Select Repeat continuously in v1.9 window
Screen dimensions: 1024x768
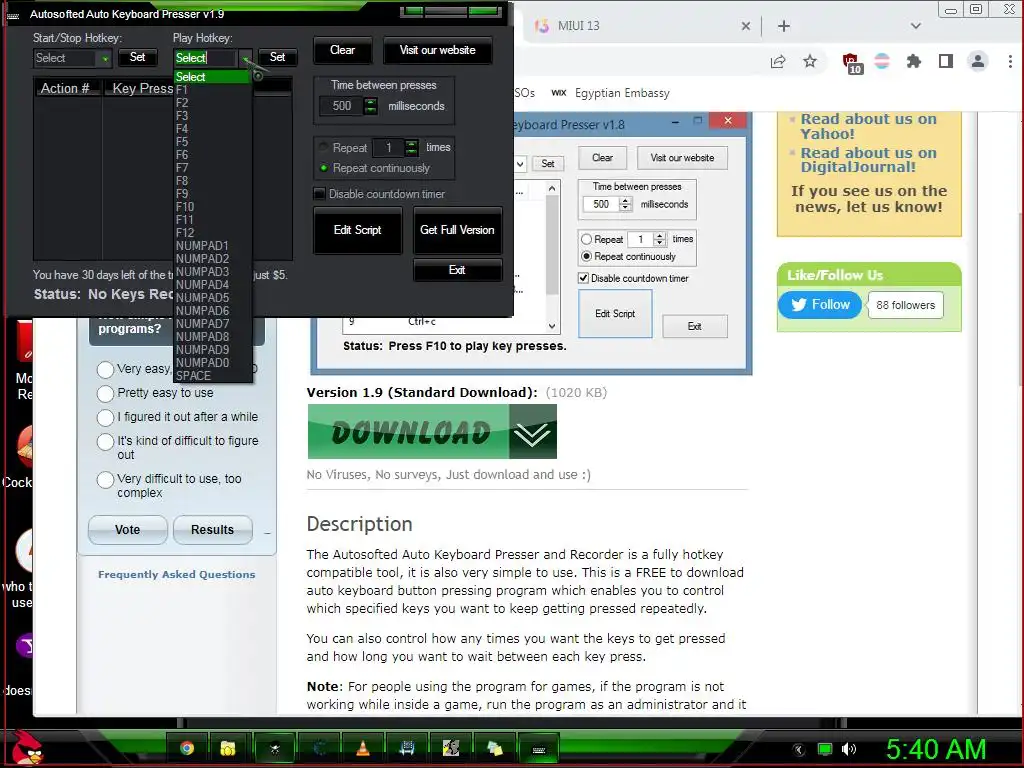(x=323, y=168)
